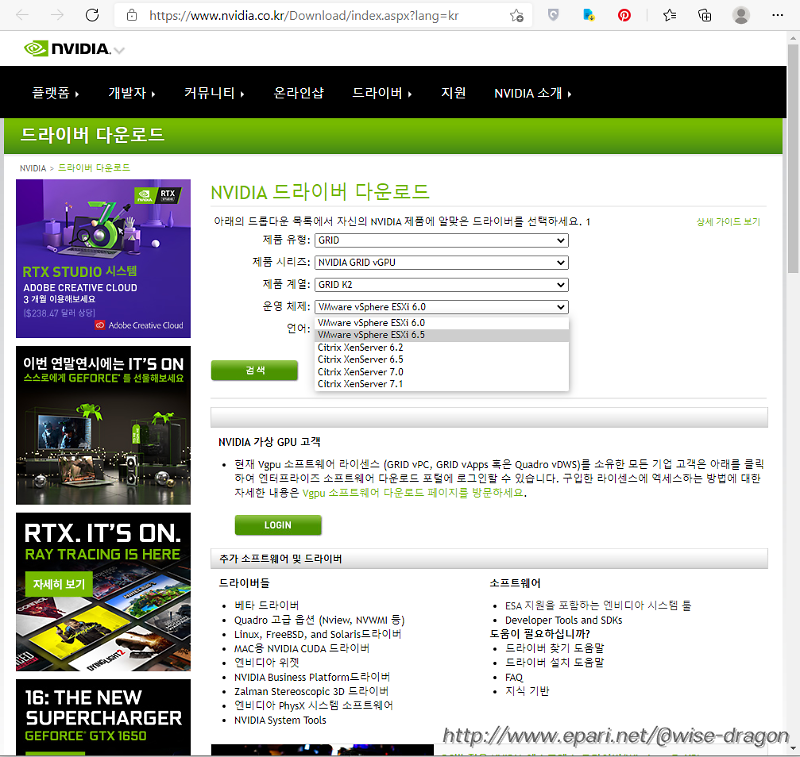Open ESA 지원 엔비디아 시스템 툴 link
The width and height of the screenshot is (800, 757).
(598, 605)
